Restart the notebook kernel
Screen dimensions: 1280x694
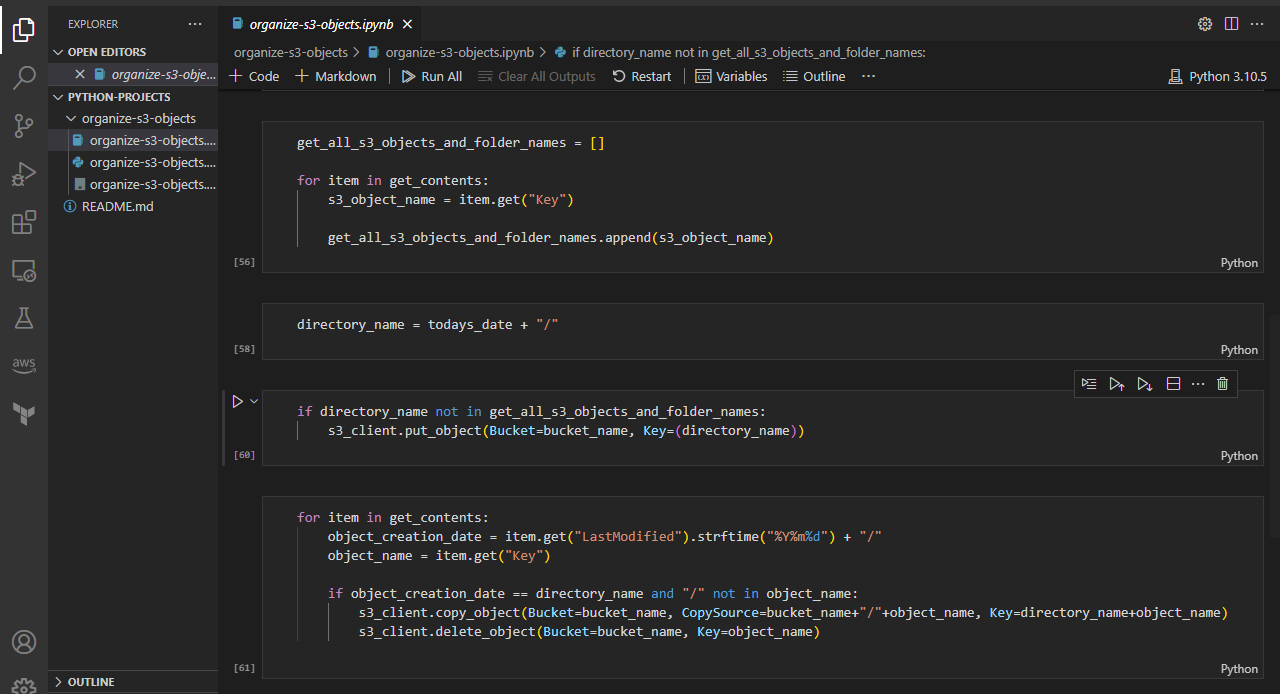coord(642,76)
